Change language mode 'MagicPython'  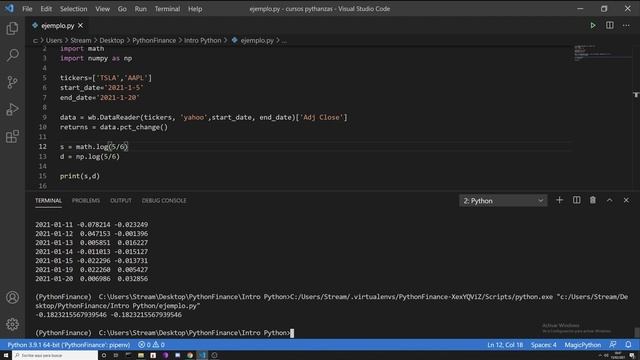pyautogui.click(x=582, y=345)
